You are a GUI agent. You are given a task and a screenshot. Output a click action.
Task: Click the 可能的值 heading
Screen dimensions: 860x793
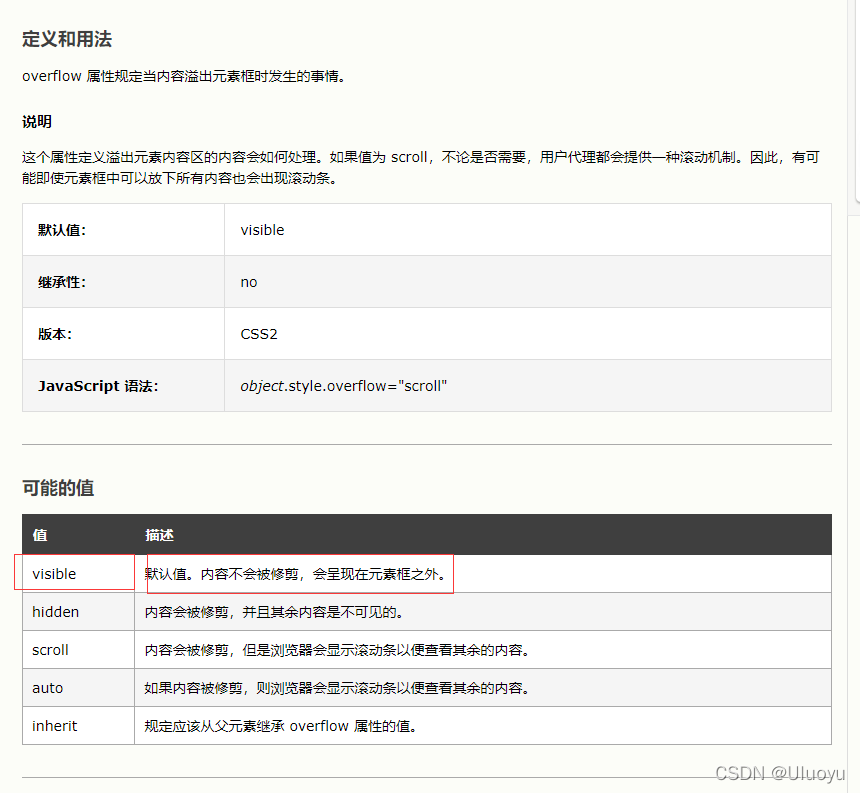pyautogui.click(x=58, y=488)
